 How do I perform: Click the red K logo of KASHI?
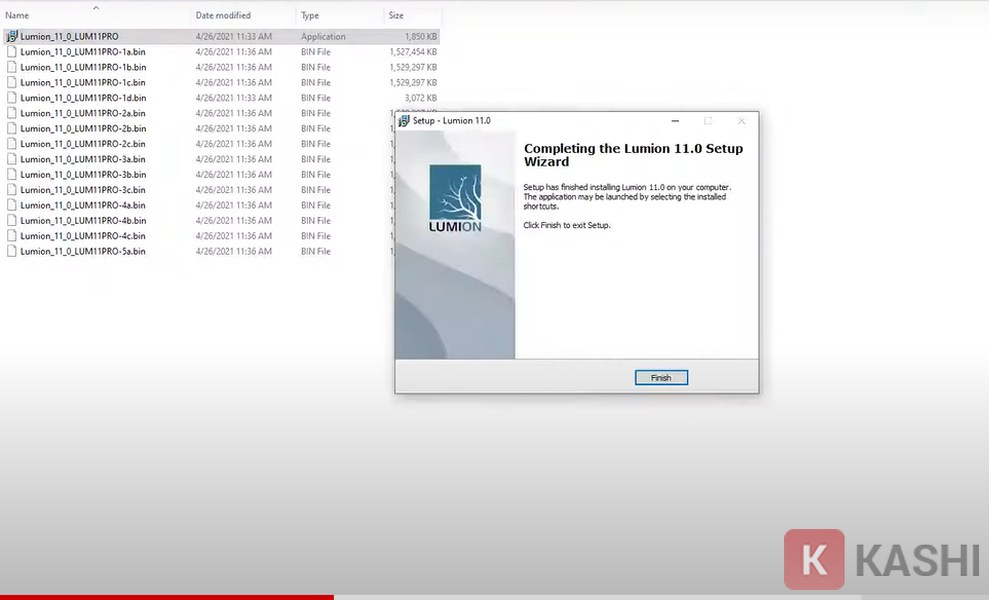(814, 560)
